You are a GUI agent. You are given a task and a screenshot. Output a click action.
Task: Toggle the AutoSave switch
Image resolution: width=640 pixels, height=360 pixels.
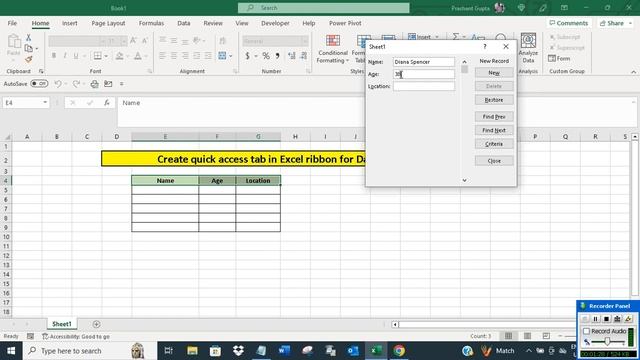coord(39,84)
